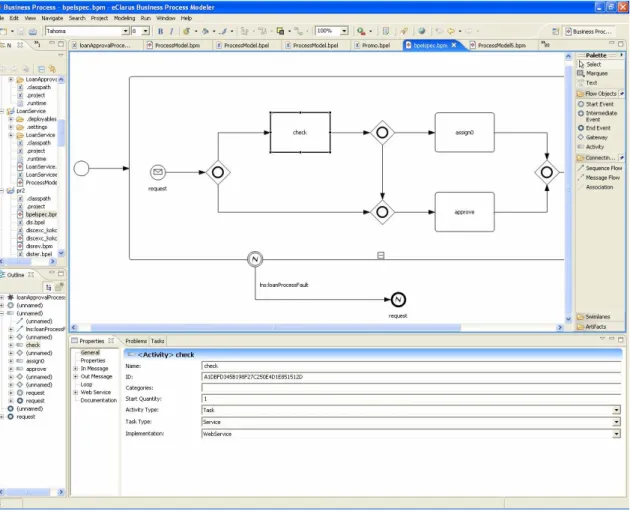Screen dimensions: 630x520
Task: Open the Business Proc... perspective button
Action: click(x=589, y=31)
